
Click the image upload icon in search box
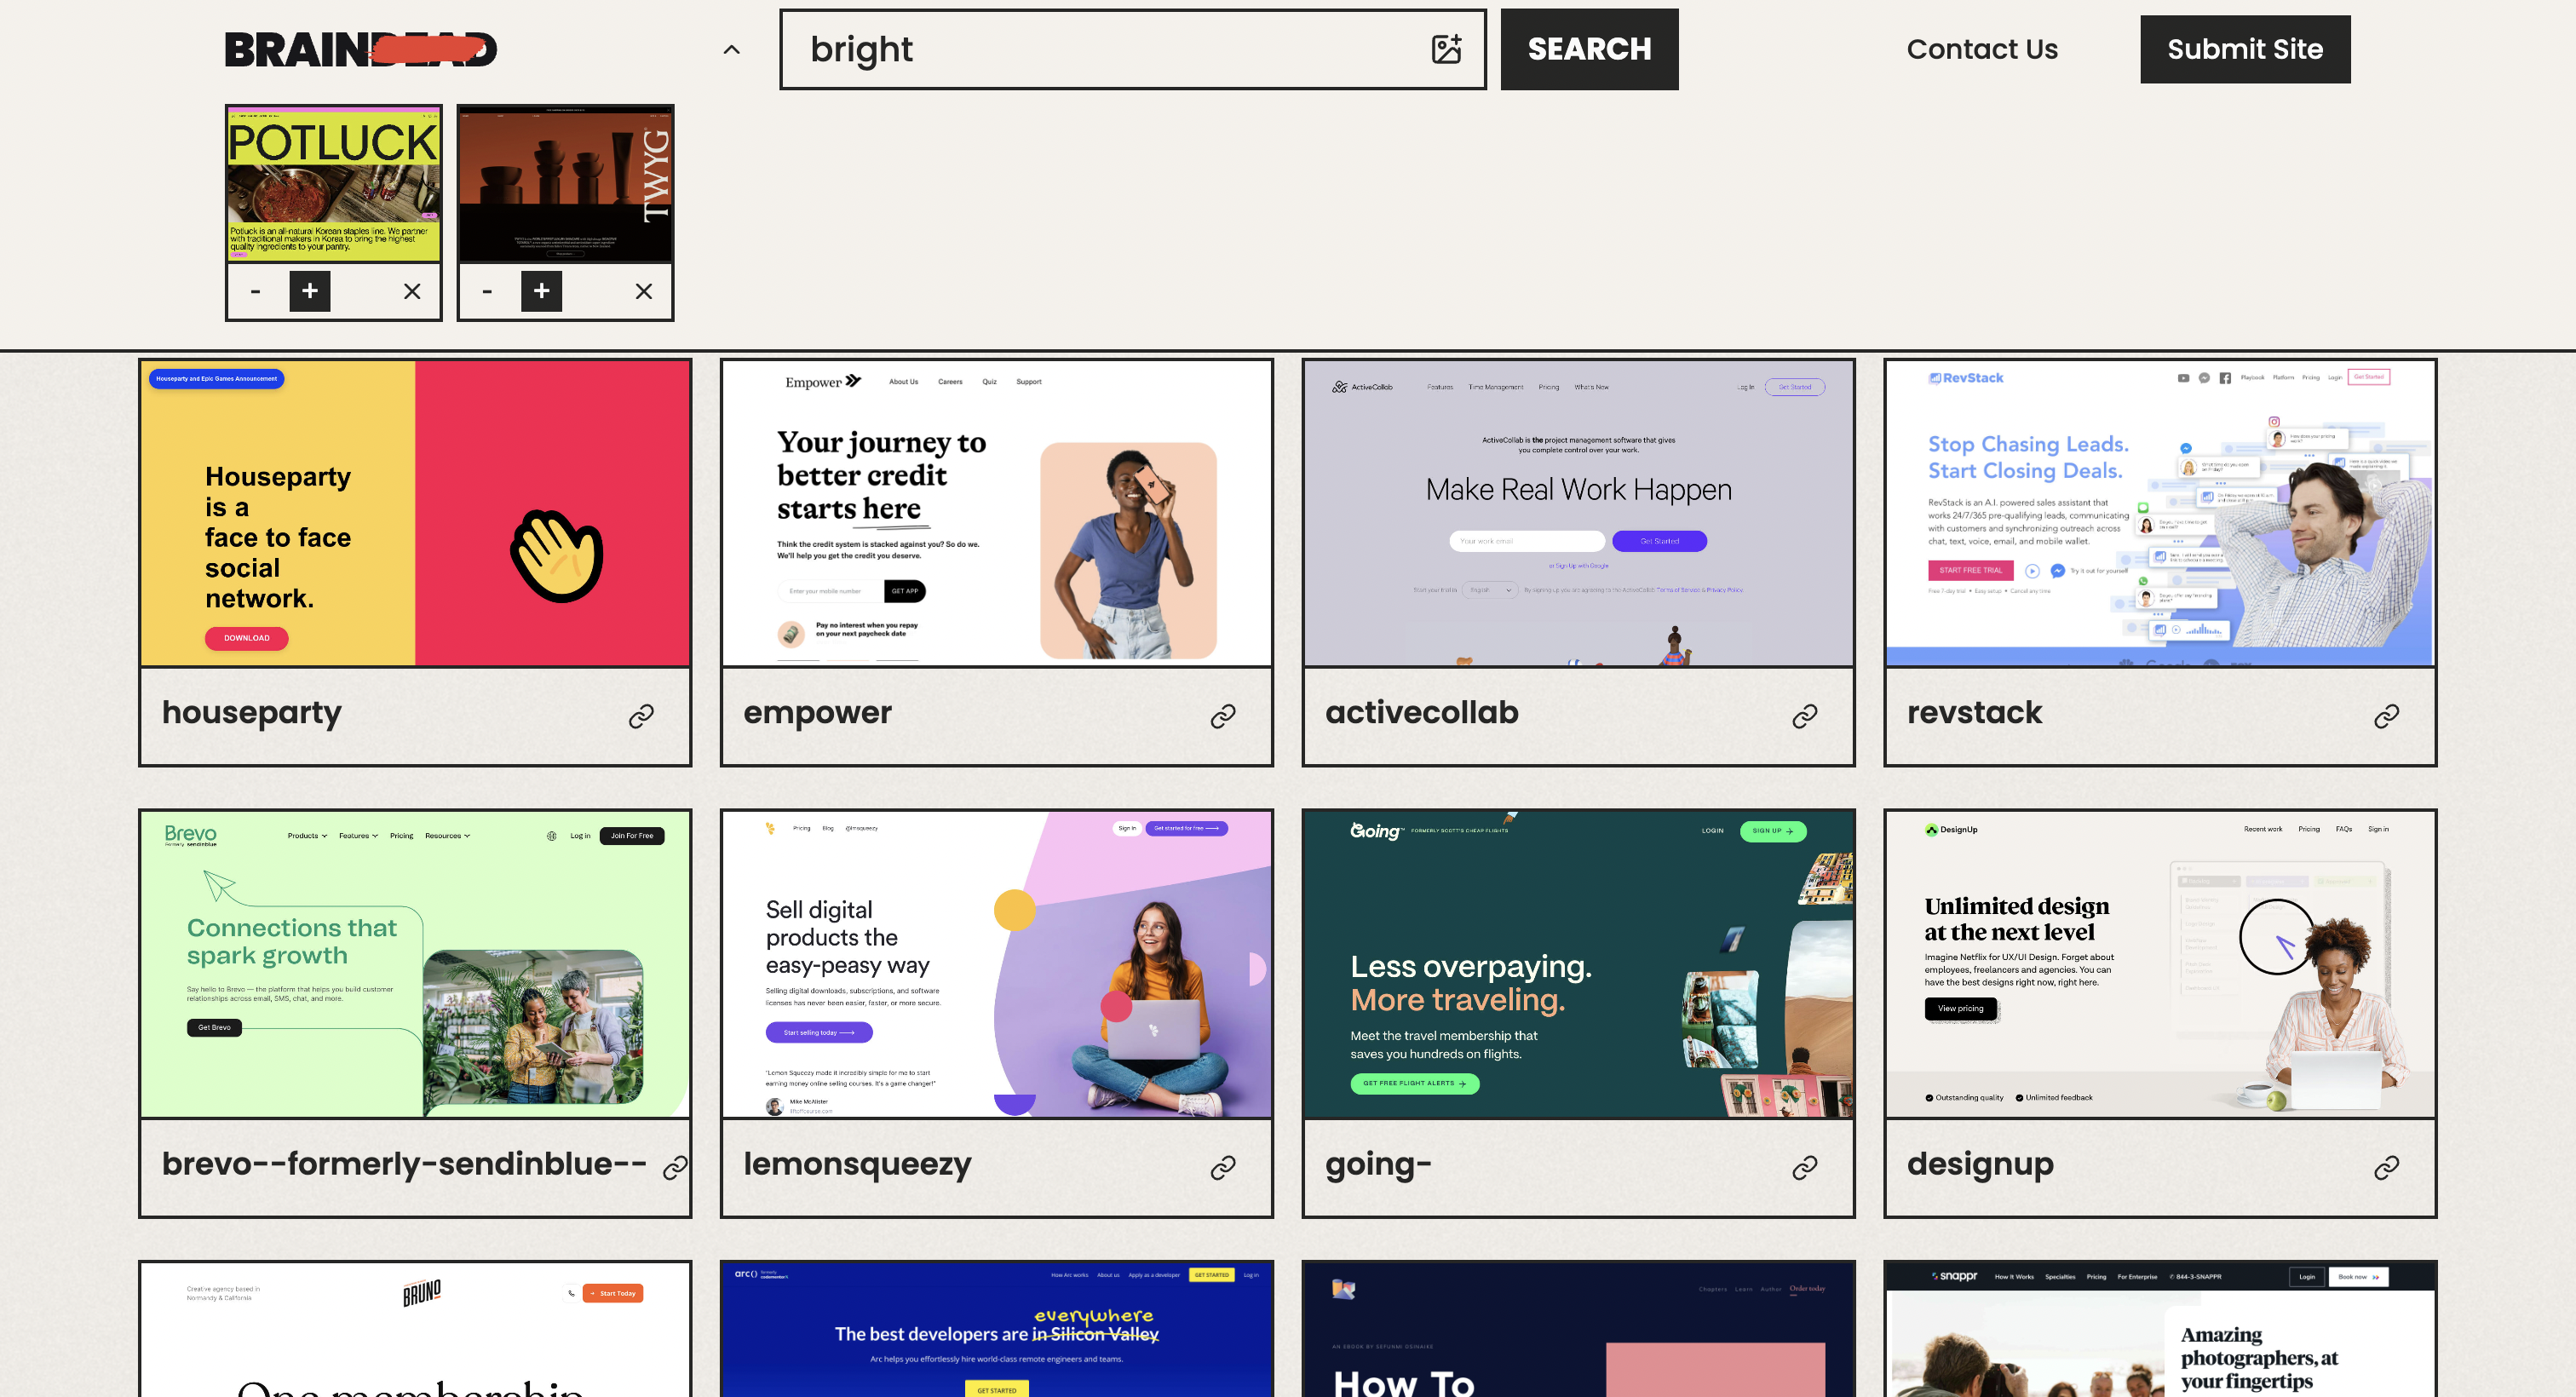1446,49
